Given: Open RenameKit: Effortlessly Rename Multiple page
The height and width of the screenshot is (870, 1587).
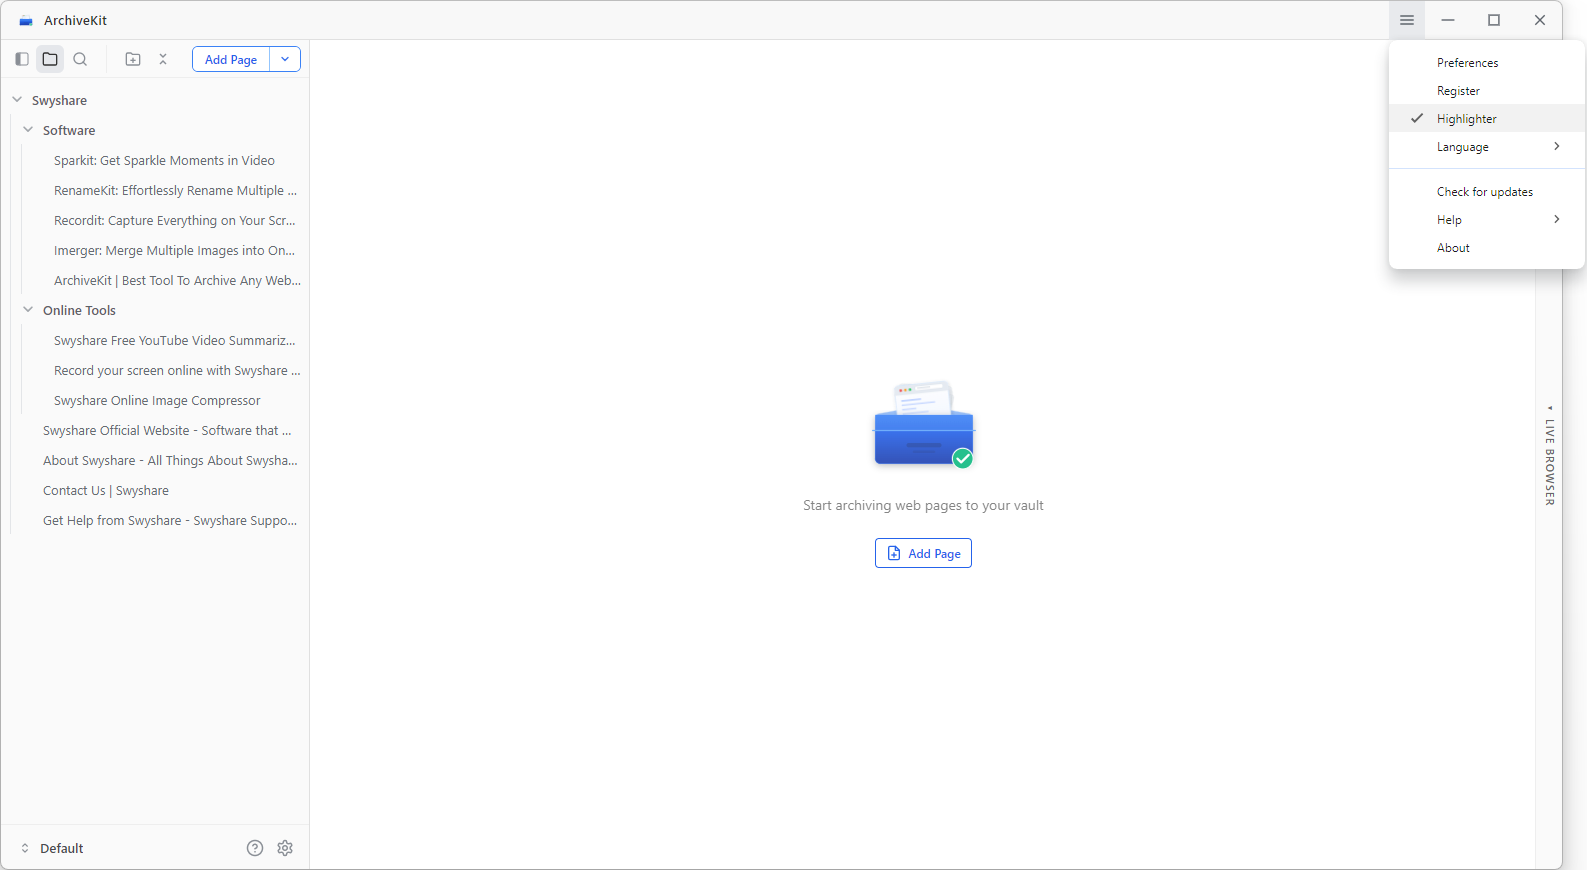Looking at the screenshot, I should (175, 190).
